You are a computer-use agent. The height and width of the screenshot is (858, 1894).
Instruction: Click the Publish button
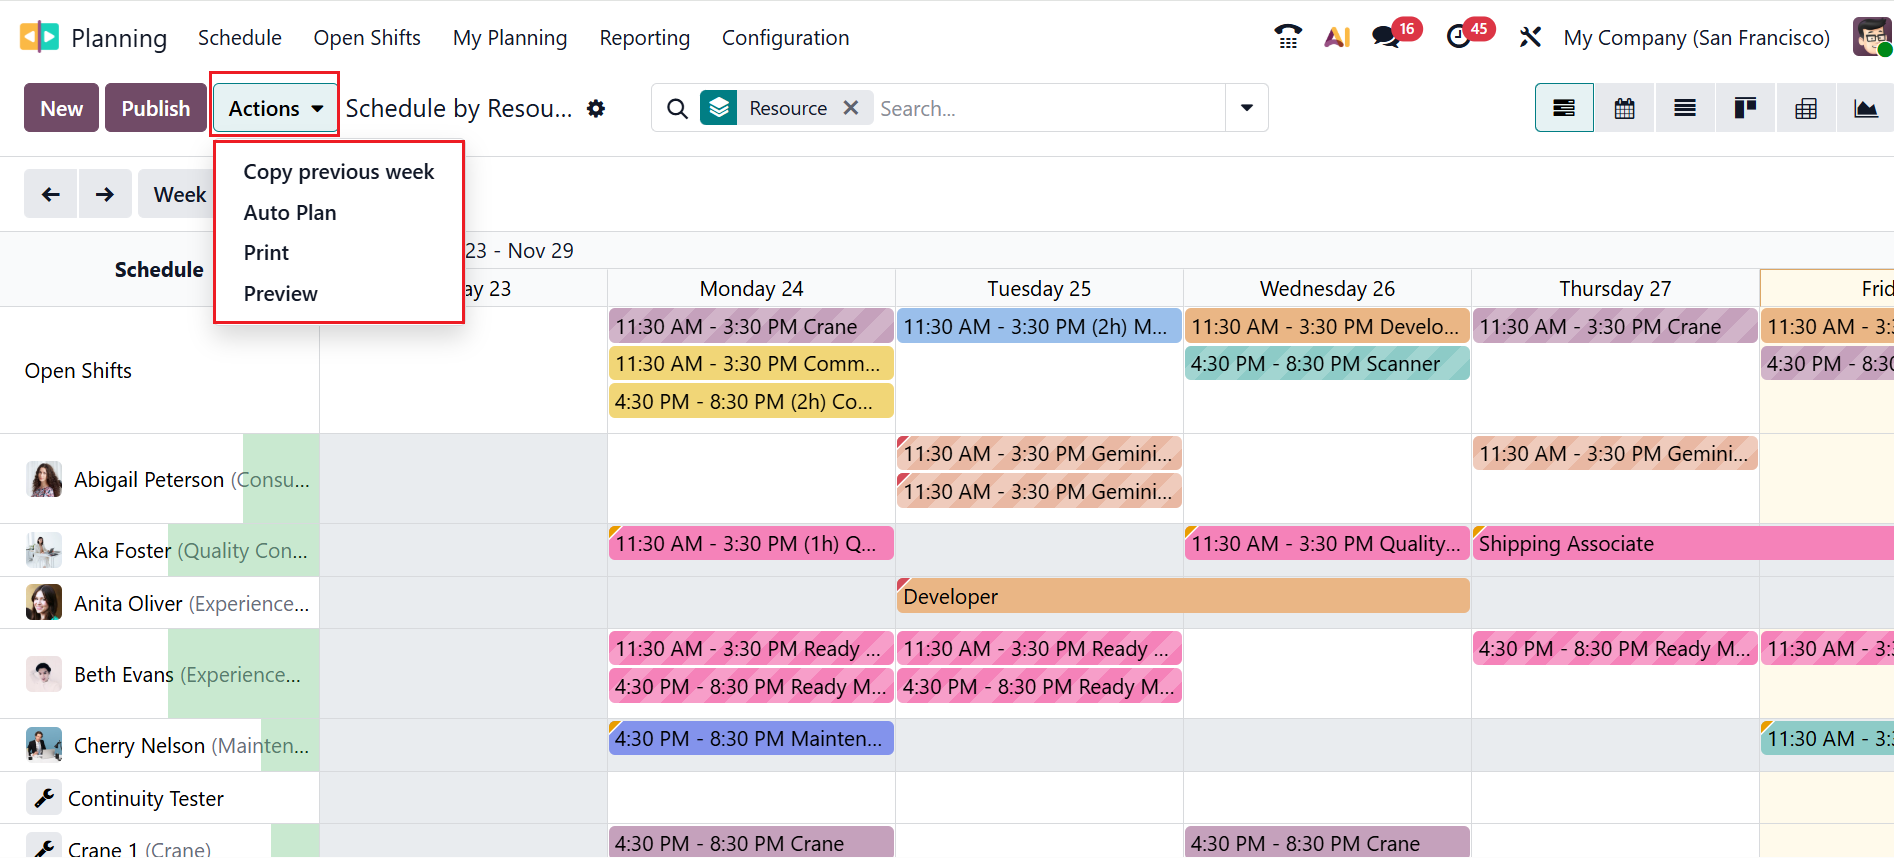click(155, 108)
